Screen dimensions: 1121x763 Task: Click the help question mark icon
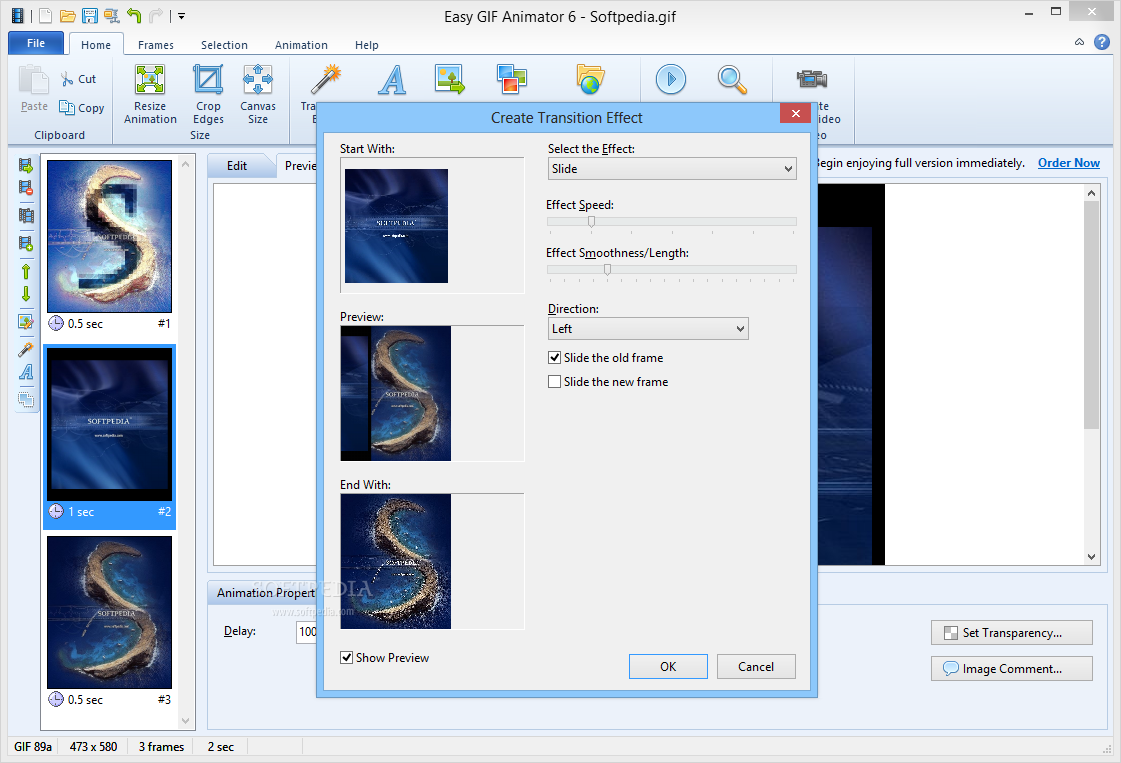[1102, 42]
